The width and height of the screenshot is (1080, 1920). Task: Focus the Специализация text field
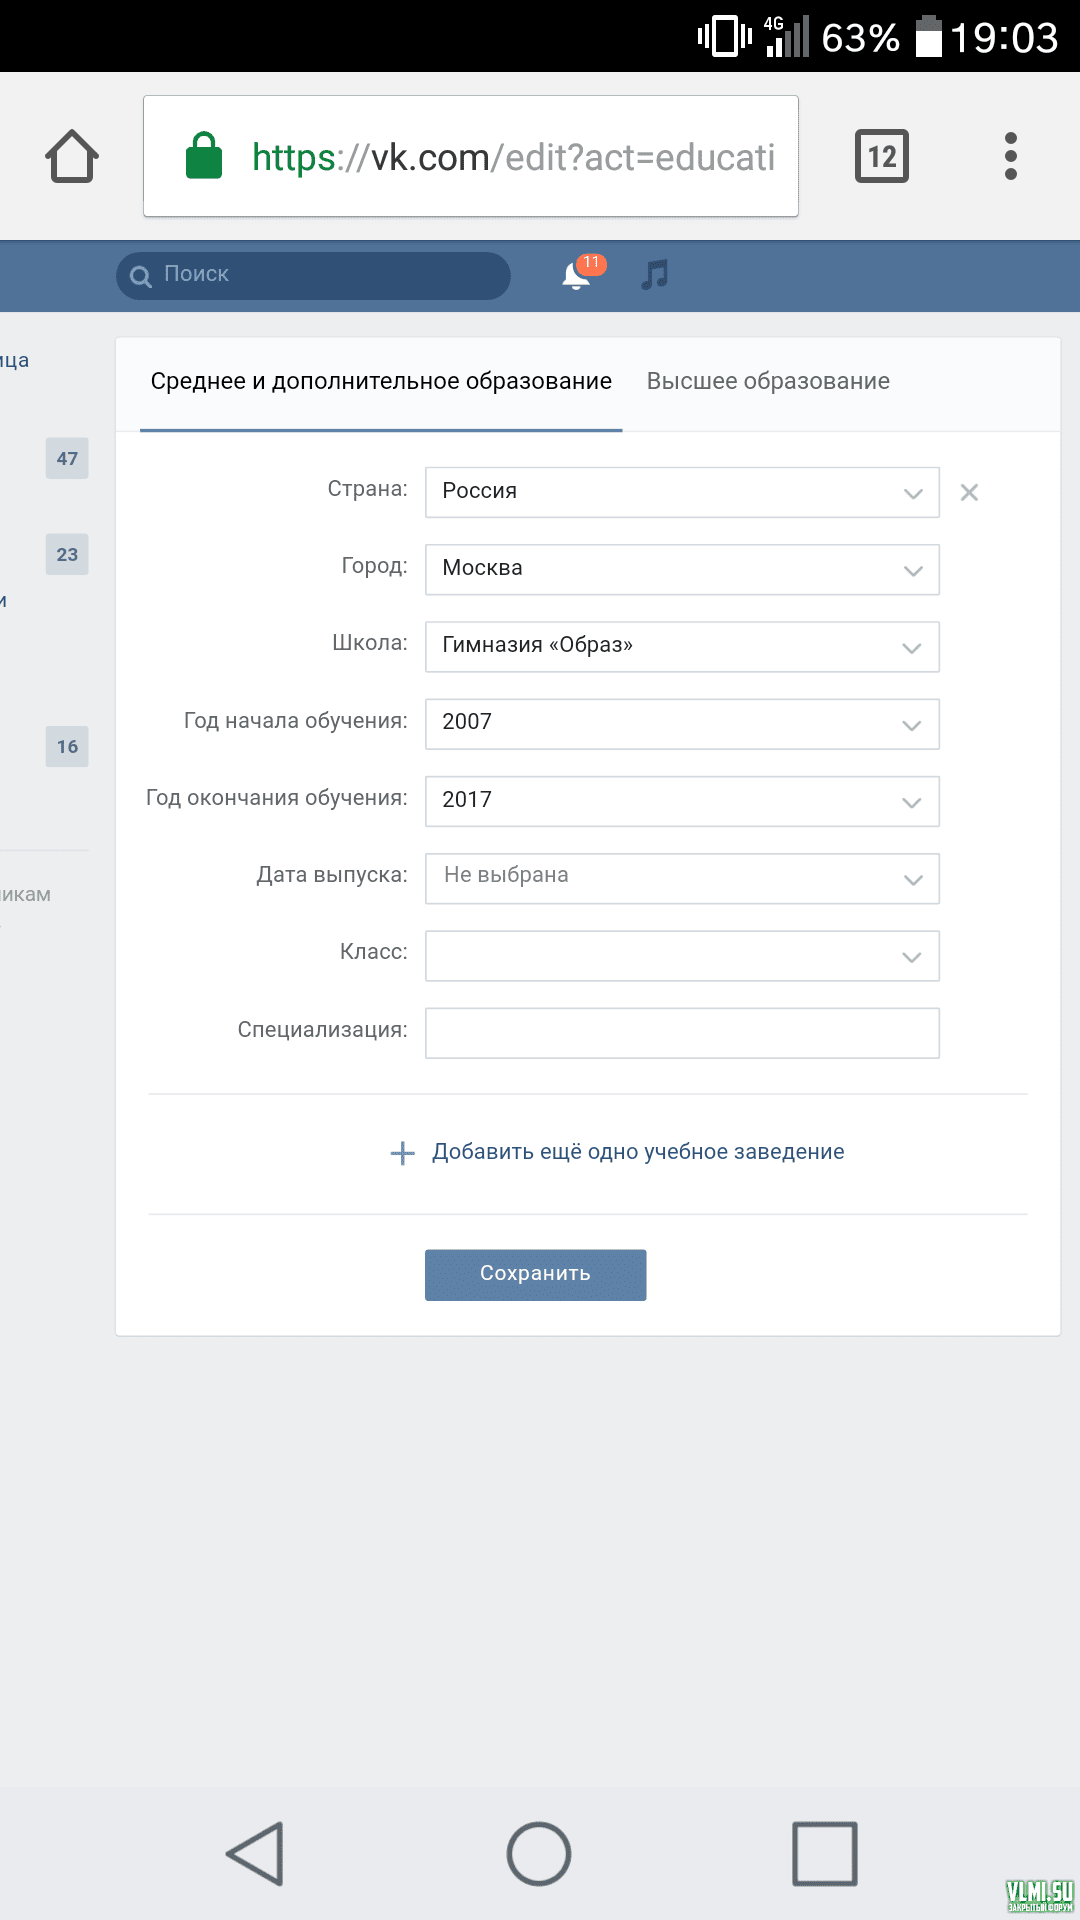[681, 1032]
